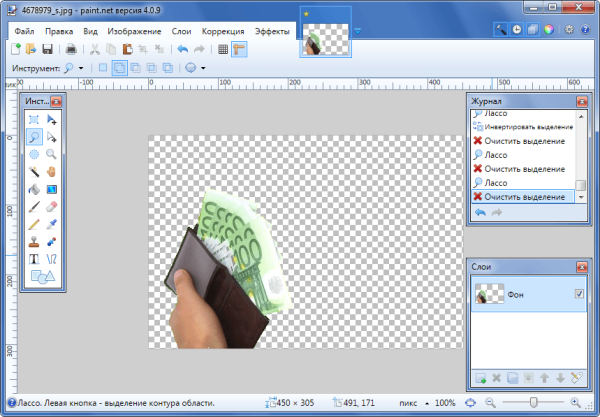Select Инвертировать выделение history entry
Screen dimensions: 600x417
528,127
